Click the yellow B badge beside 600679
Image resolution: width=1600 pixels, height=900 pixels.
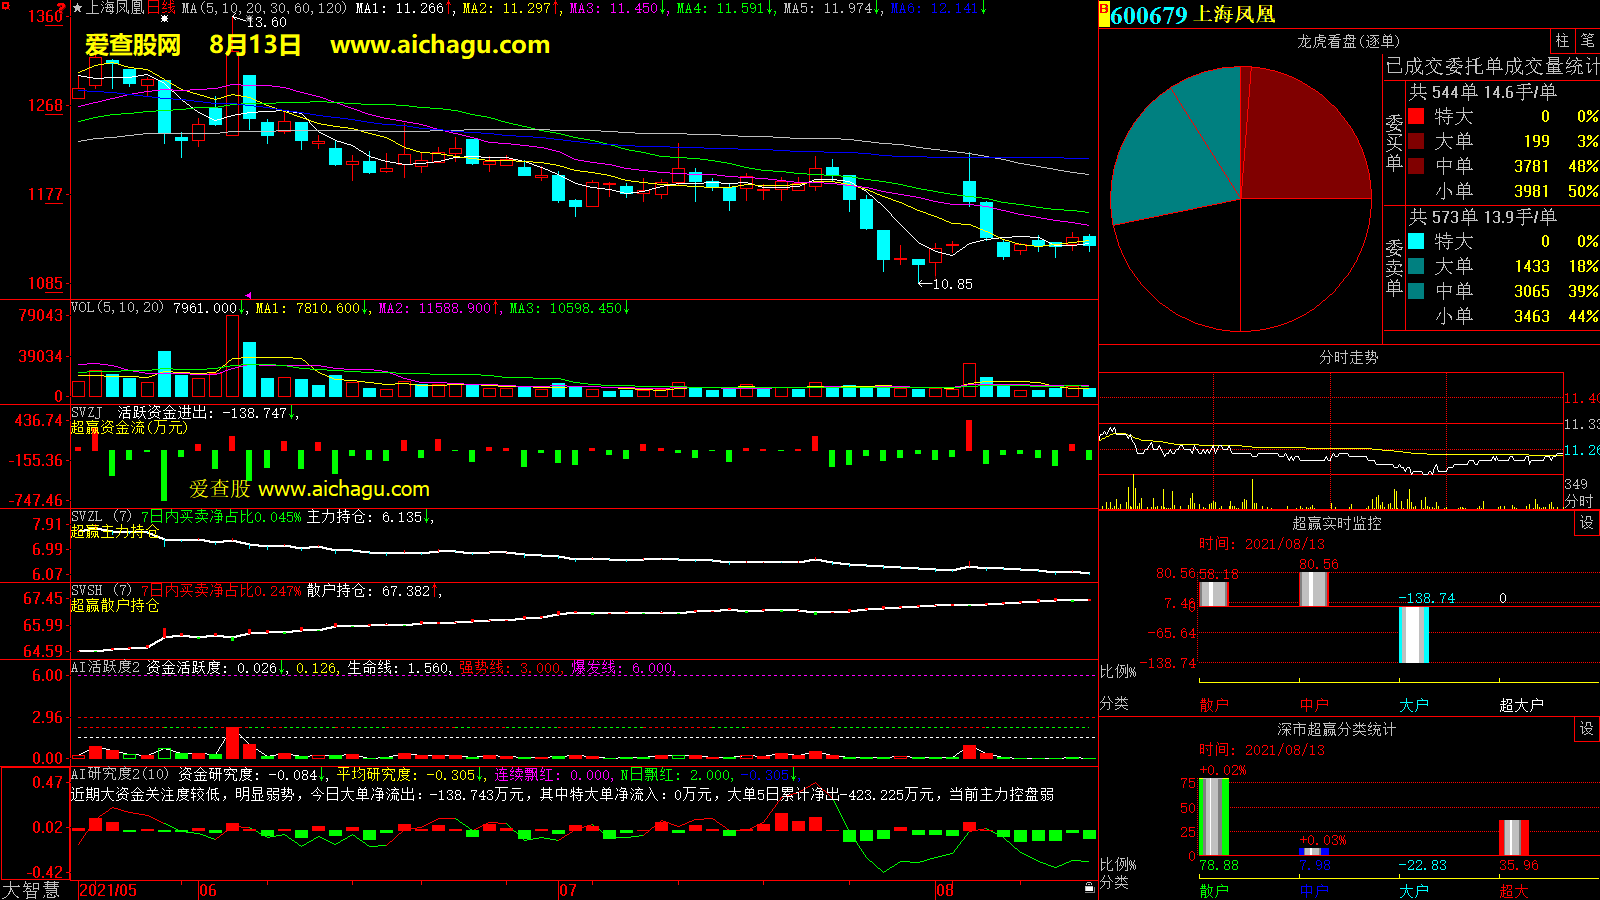1104,15
